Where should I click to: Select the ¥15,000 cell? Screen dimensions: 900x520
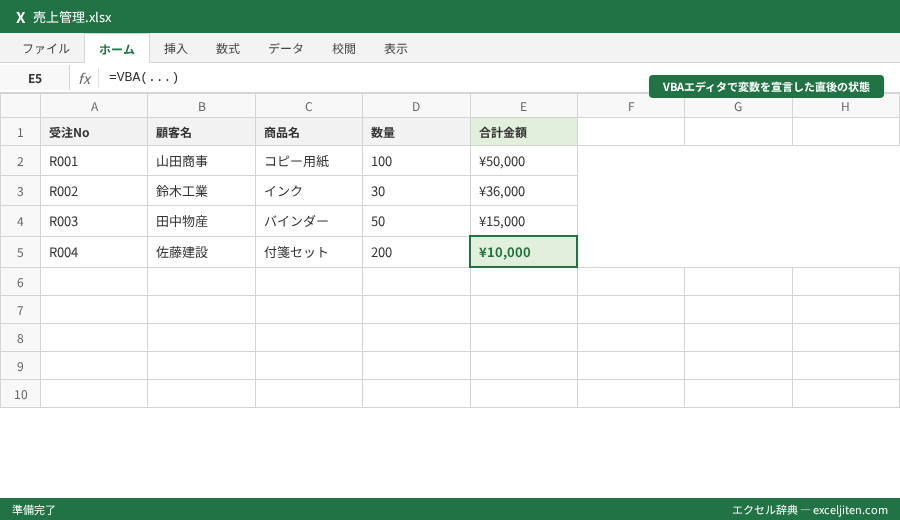523,221
